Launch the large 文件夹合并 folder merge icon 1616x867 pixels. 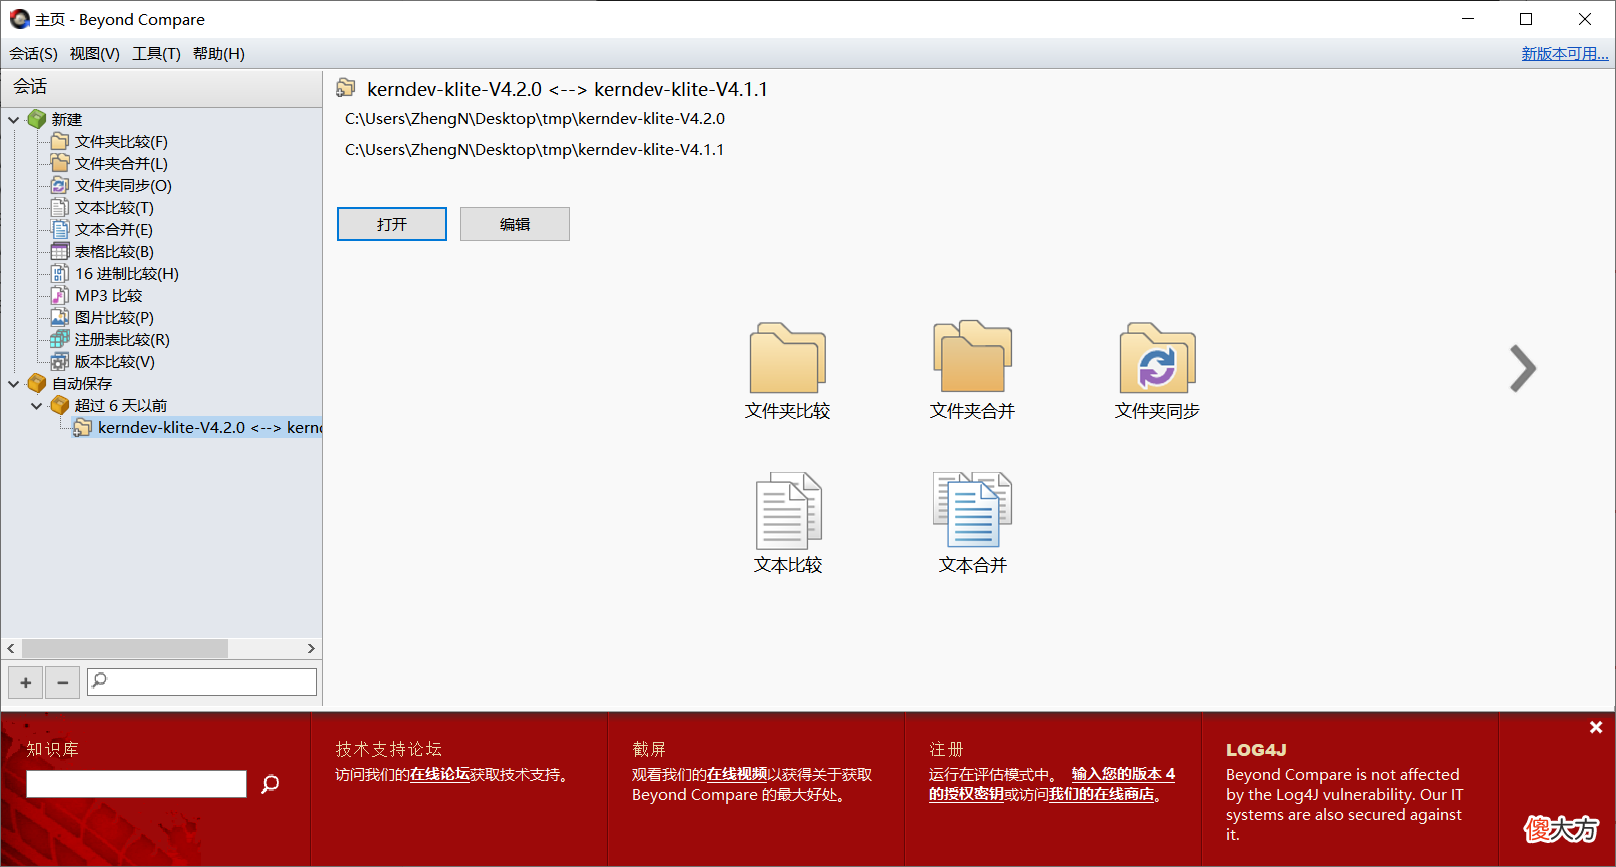(x=972, y=357)
